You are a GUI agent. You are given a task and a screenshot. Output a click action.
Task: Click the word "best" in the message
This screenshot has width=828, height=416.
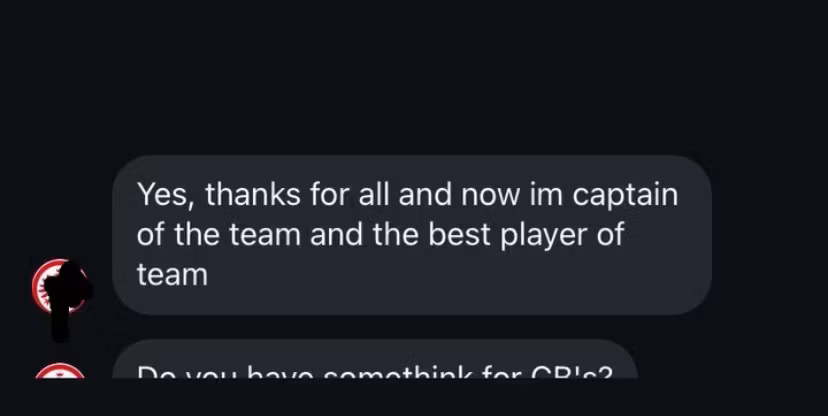tap(459, 234)
